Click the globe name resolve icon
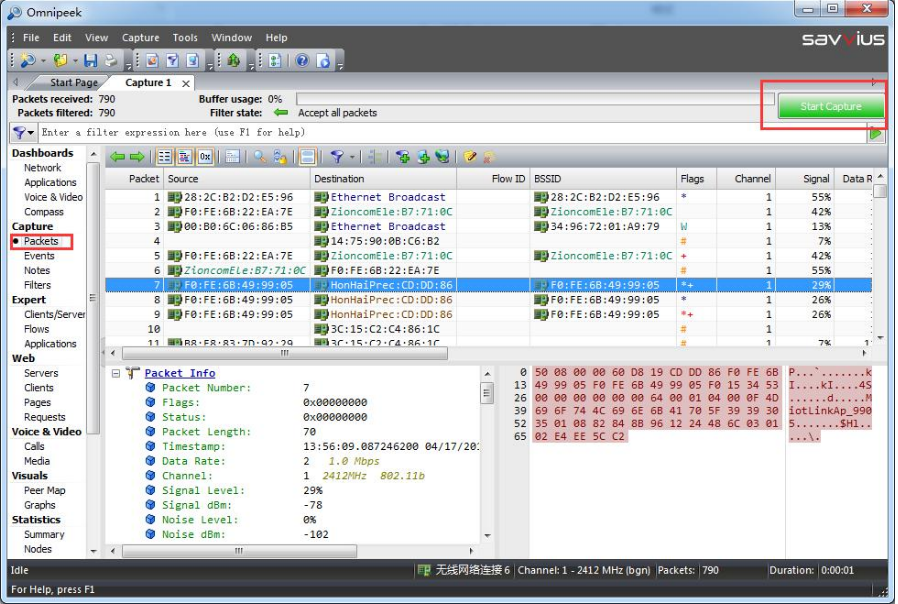The image size is (898, 604). 442,157
